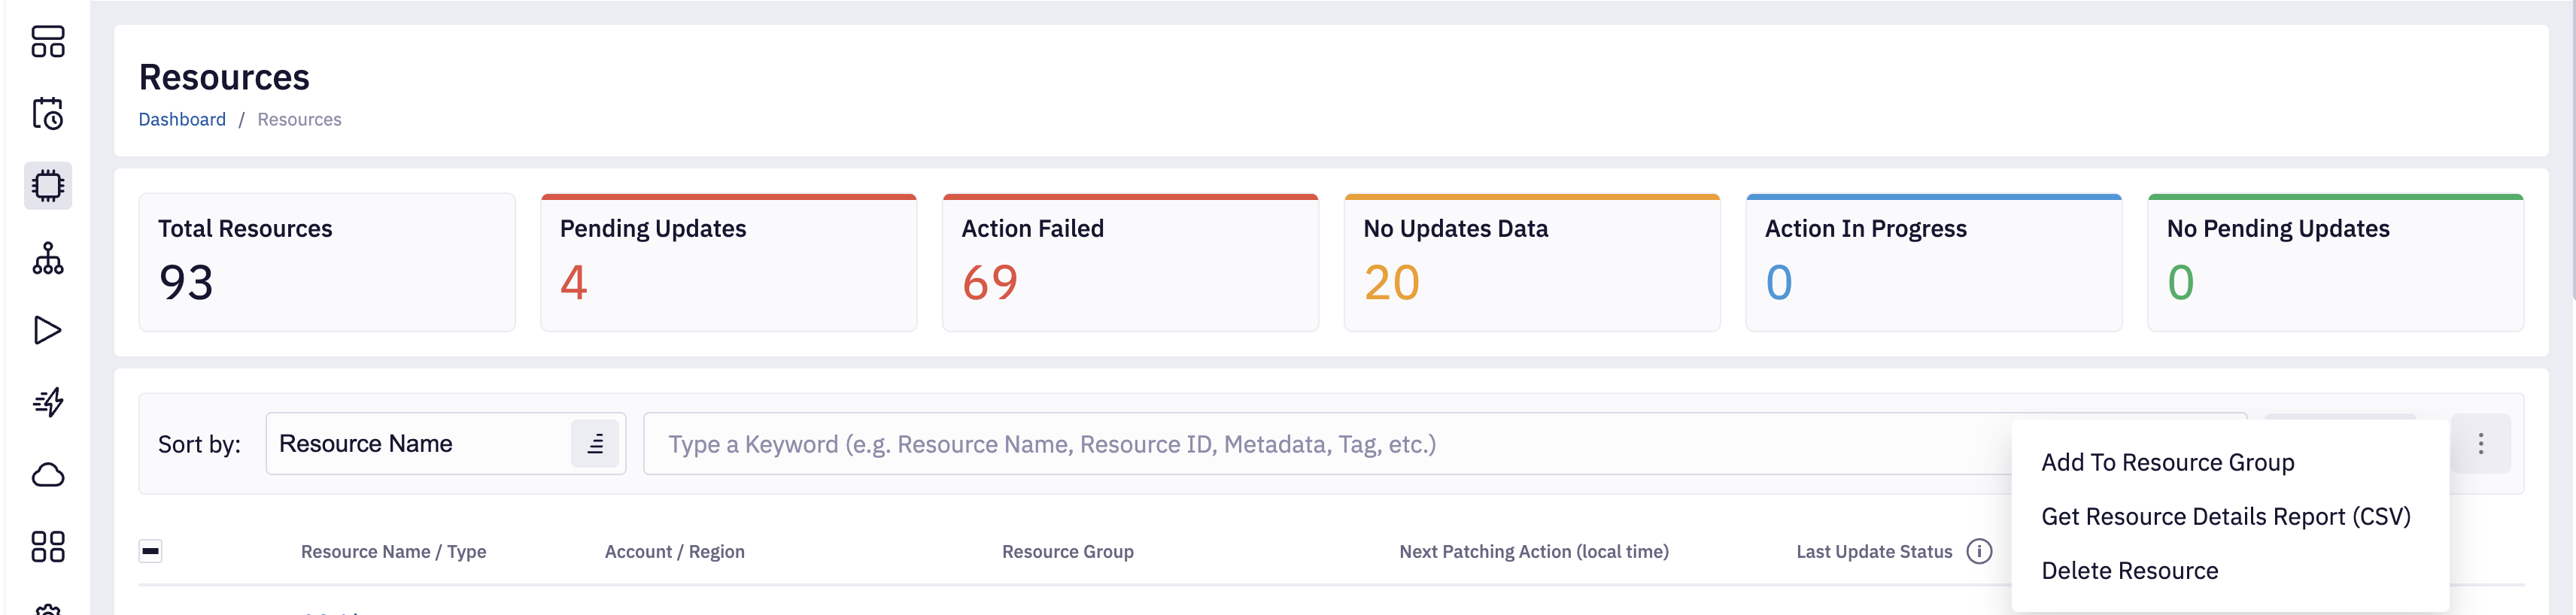The width and height of the screenshot is (2576, 615).
Task: Select Get Resource Details Report (CSV)
Action: [2225, 517]
